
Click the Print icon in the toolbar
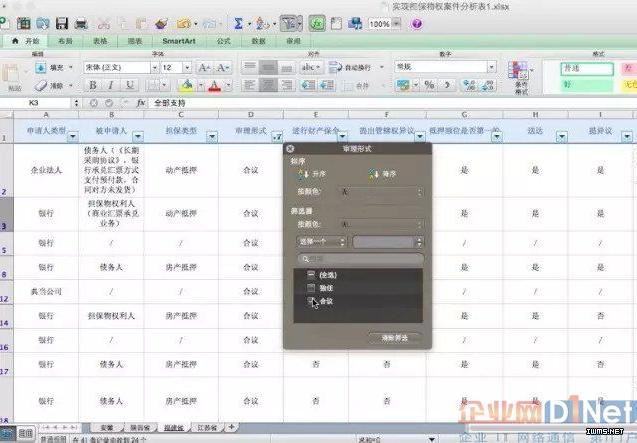(80, 22)
